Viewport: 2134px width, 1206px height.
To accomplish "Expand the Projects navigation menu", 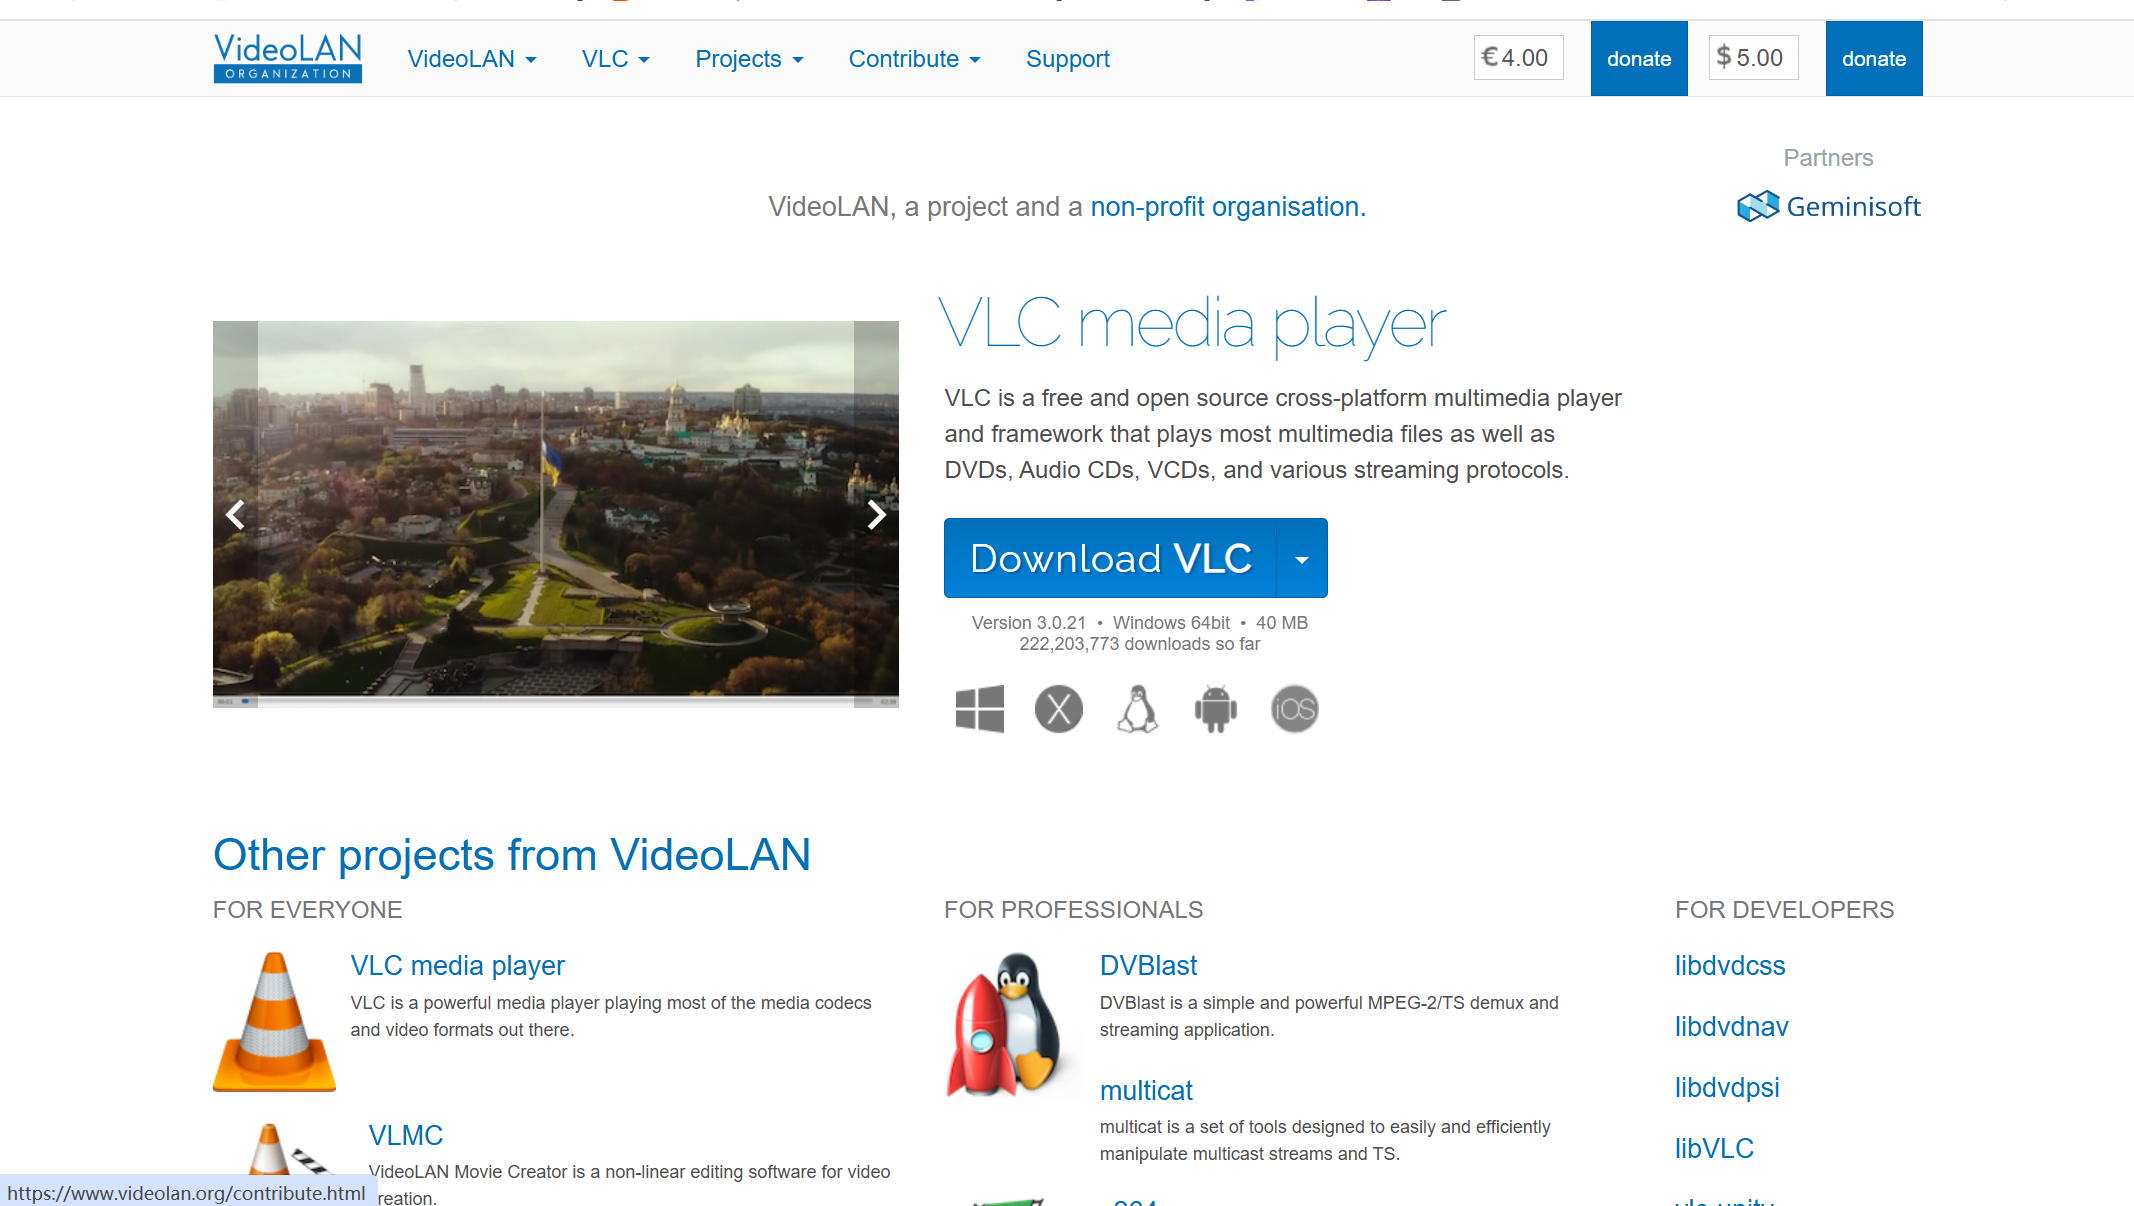I will [x=749, y=59].
